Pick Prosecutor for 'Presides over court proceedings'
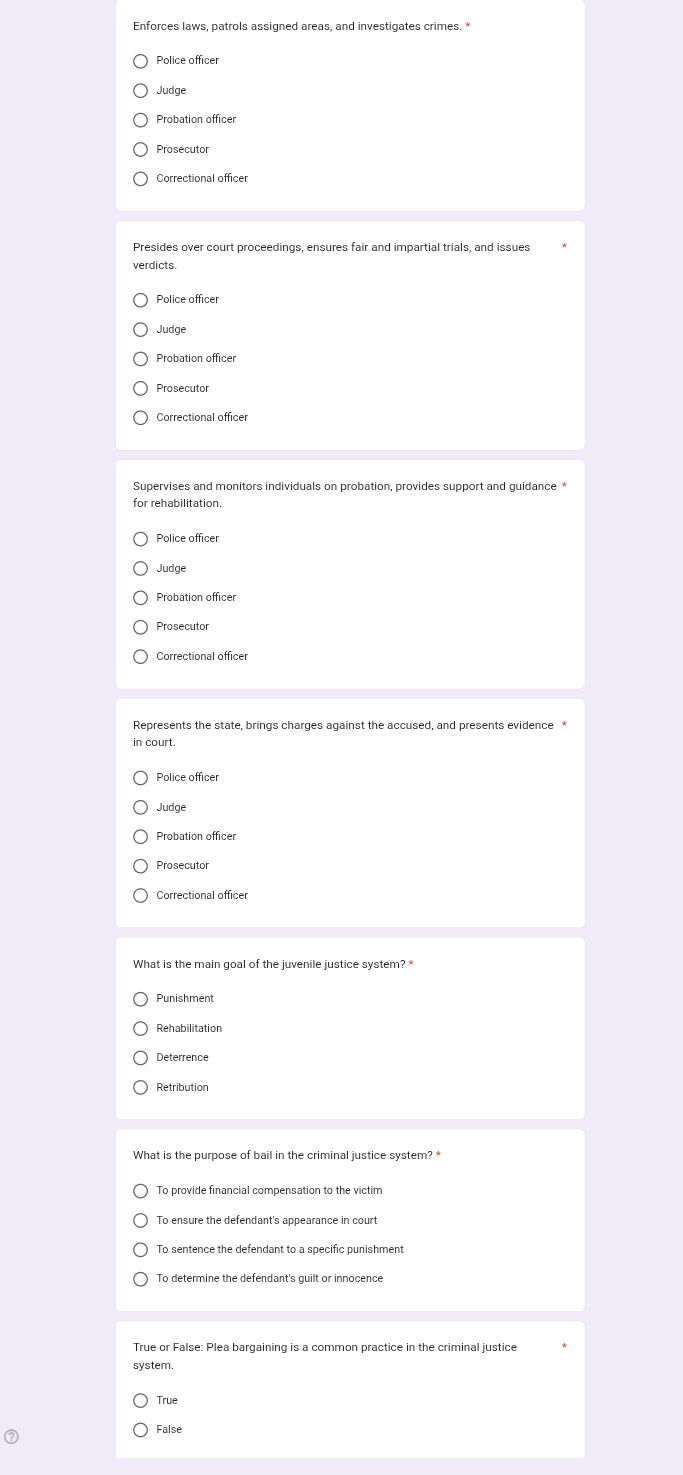Image resolution: width=683 pixels, height=1475 pixels. pyautogui.click(x=141, y=388)
